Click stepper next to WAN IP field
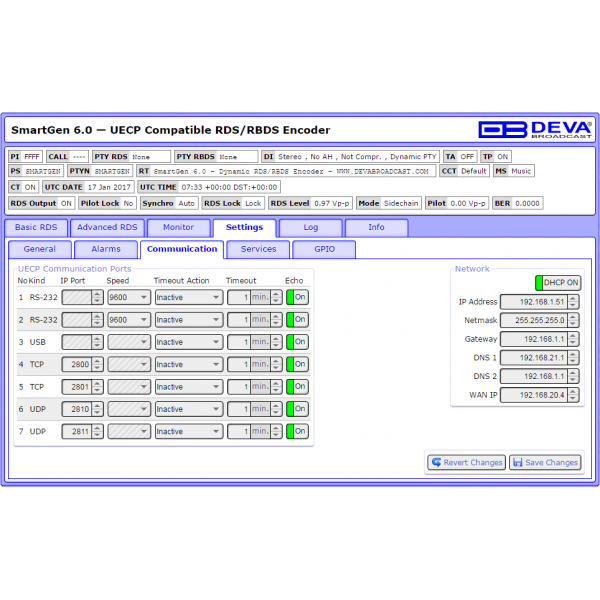Screen dimensions: 600x600 click(x=573, y=395)
